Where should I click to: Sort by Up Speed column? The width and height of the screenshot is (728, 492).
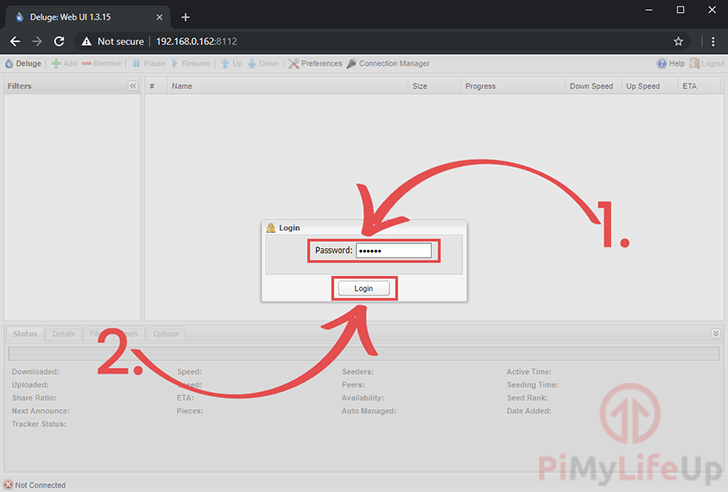(650, 86)
